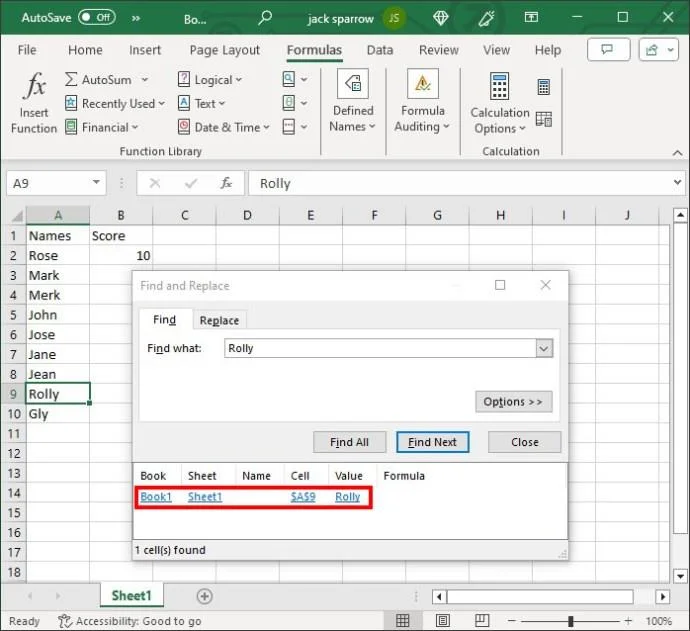690x631 pixels.
Task: Click the search magnifier in title bar
Action: pyautogui.click(x=265, y=17)
